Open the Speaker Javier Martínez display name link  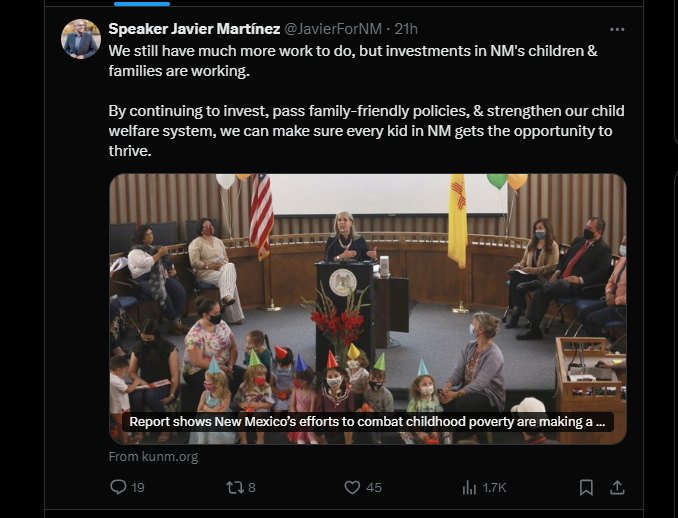[180, 28]
